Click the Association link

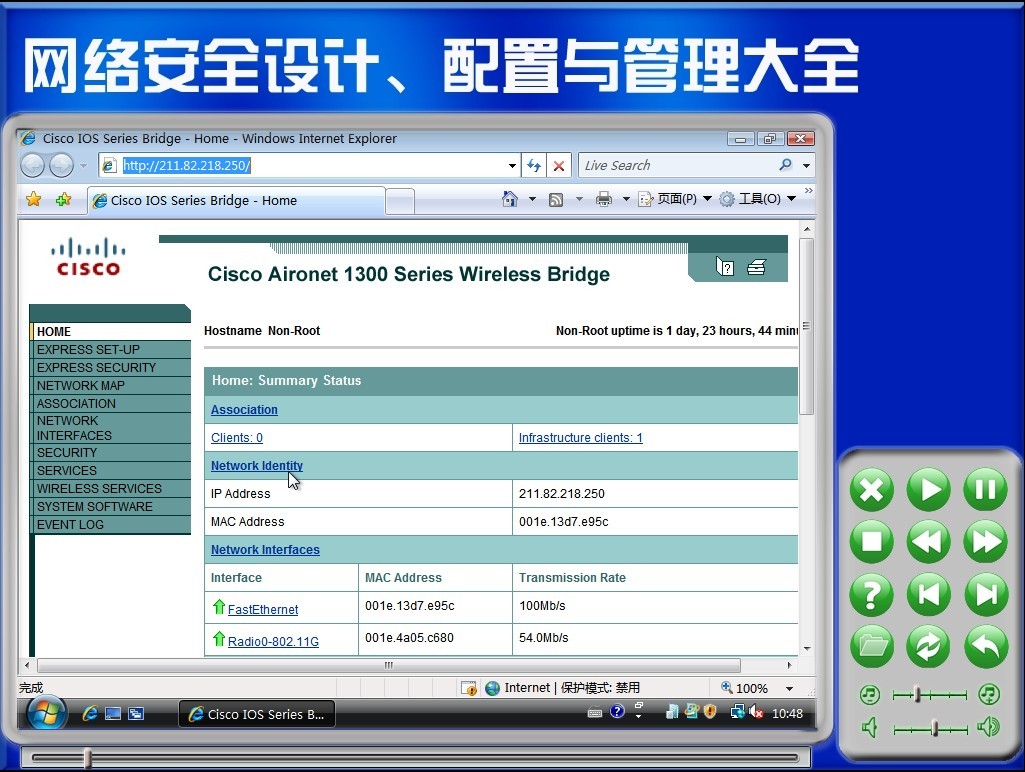(244, 410)
